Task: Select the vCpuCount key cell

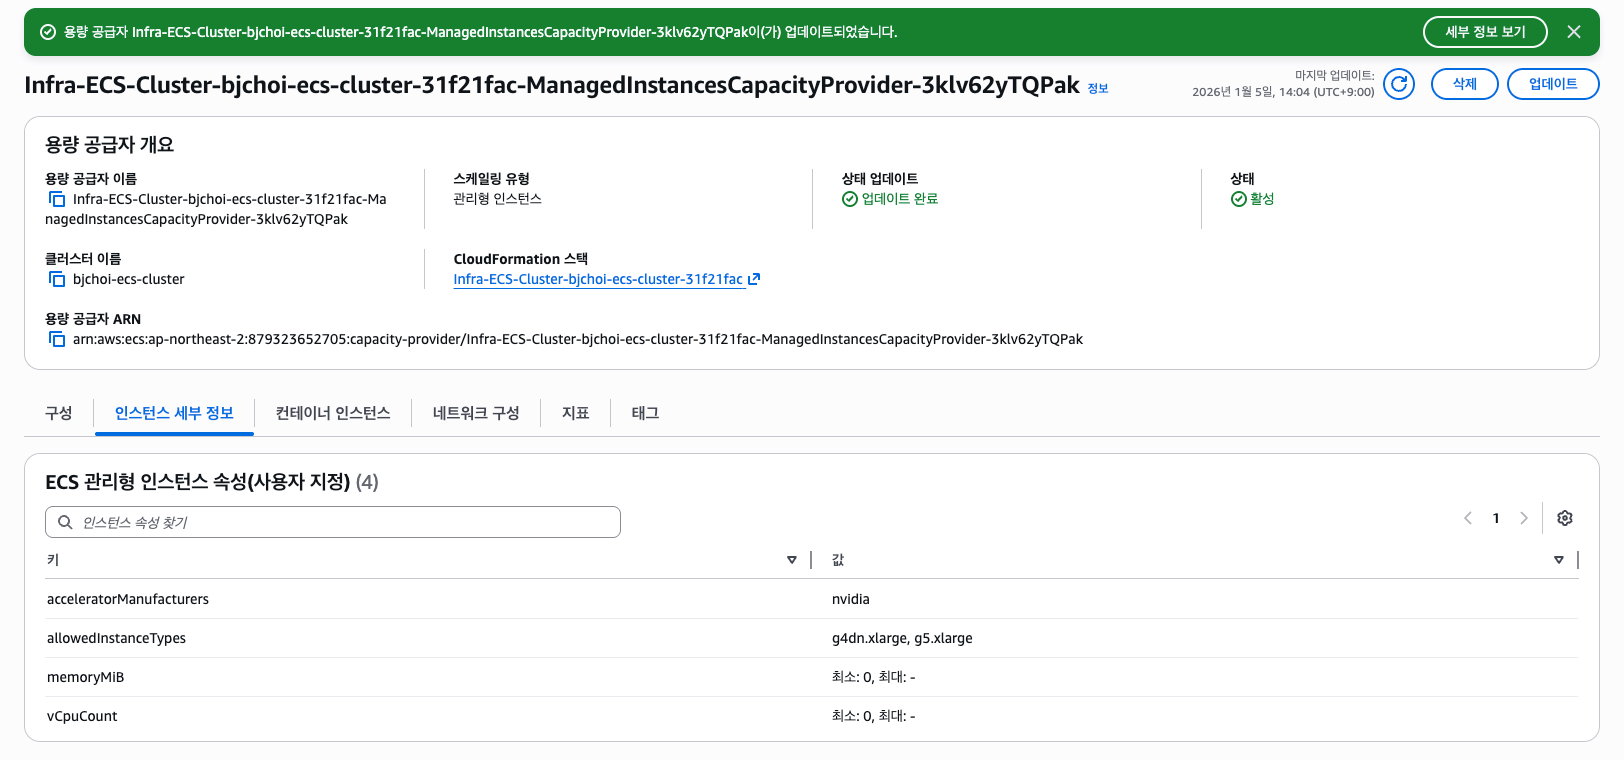Action: [82, 716]
